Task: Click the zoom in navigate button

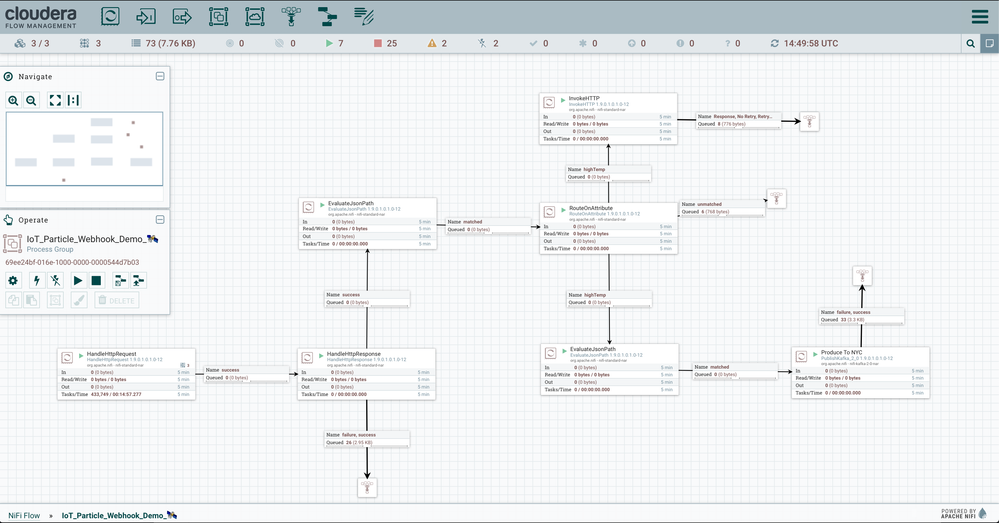Action: coord(13,100)
